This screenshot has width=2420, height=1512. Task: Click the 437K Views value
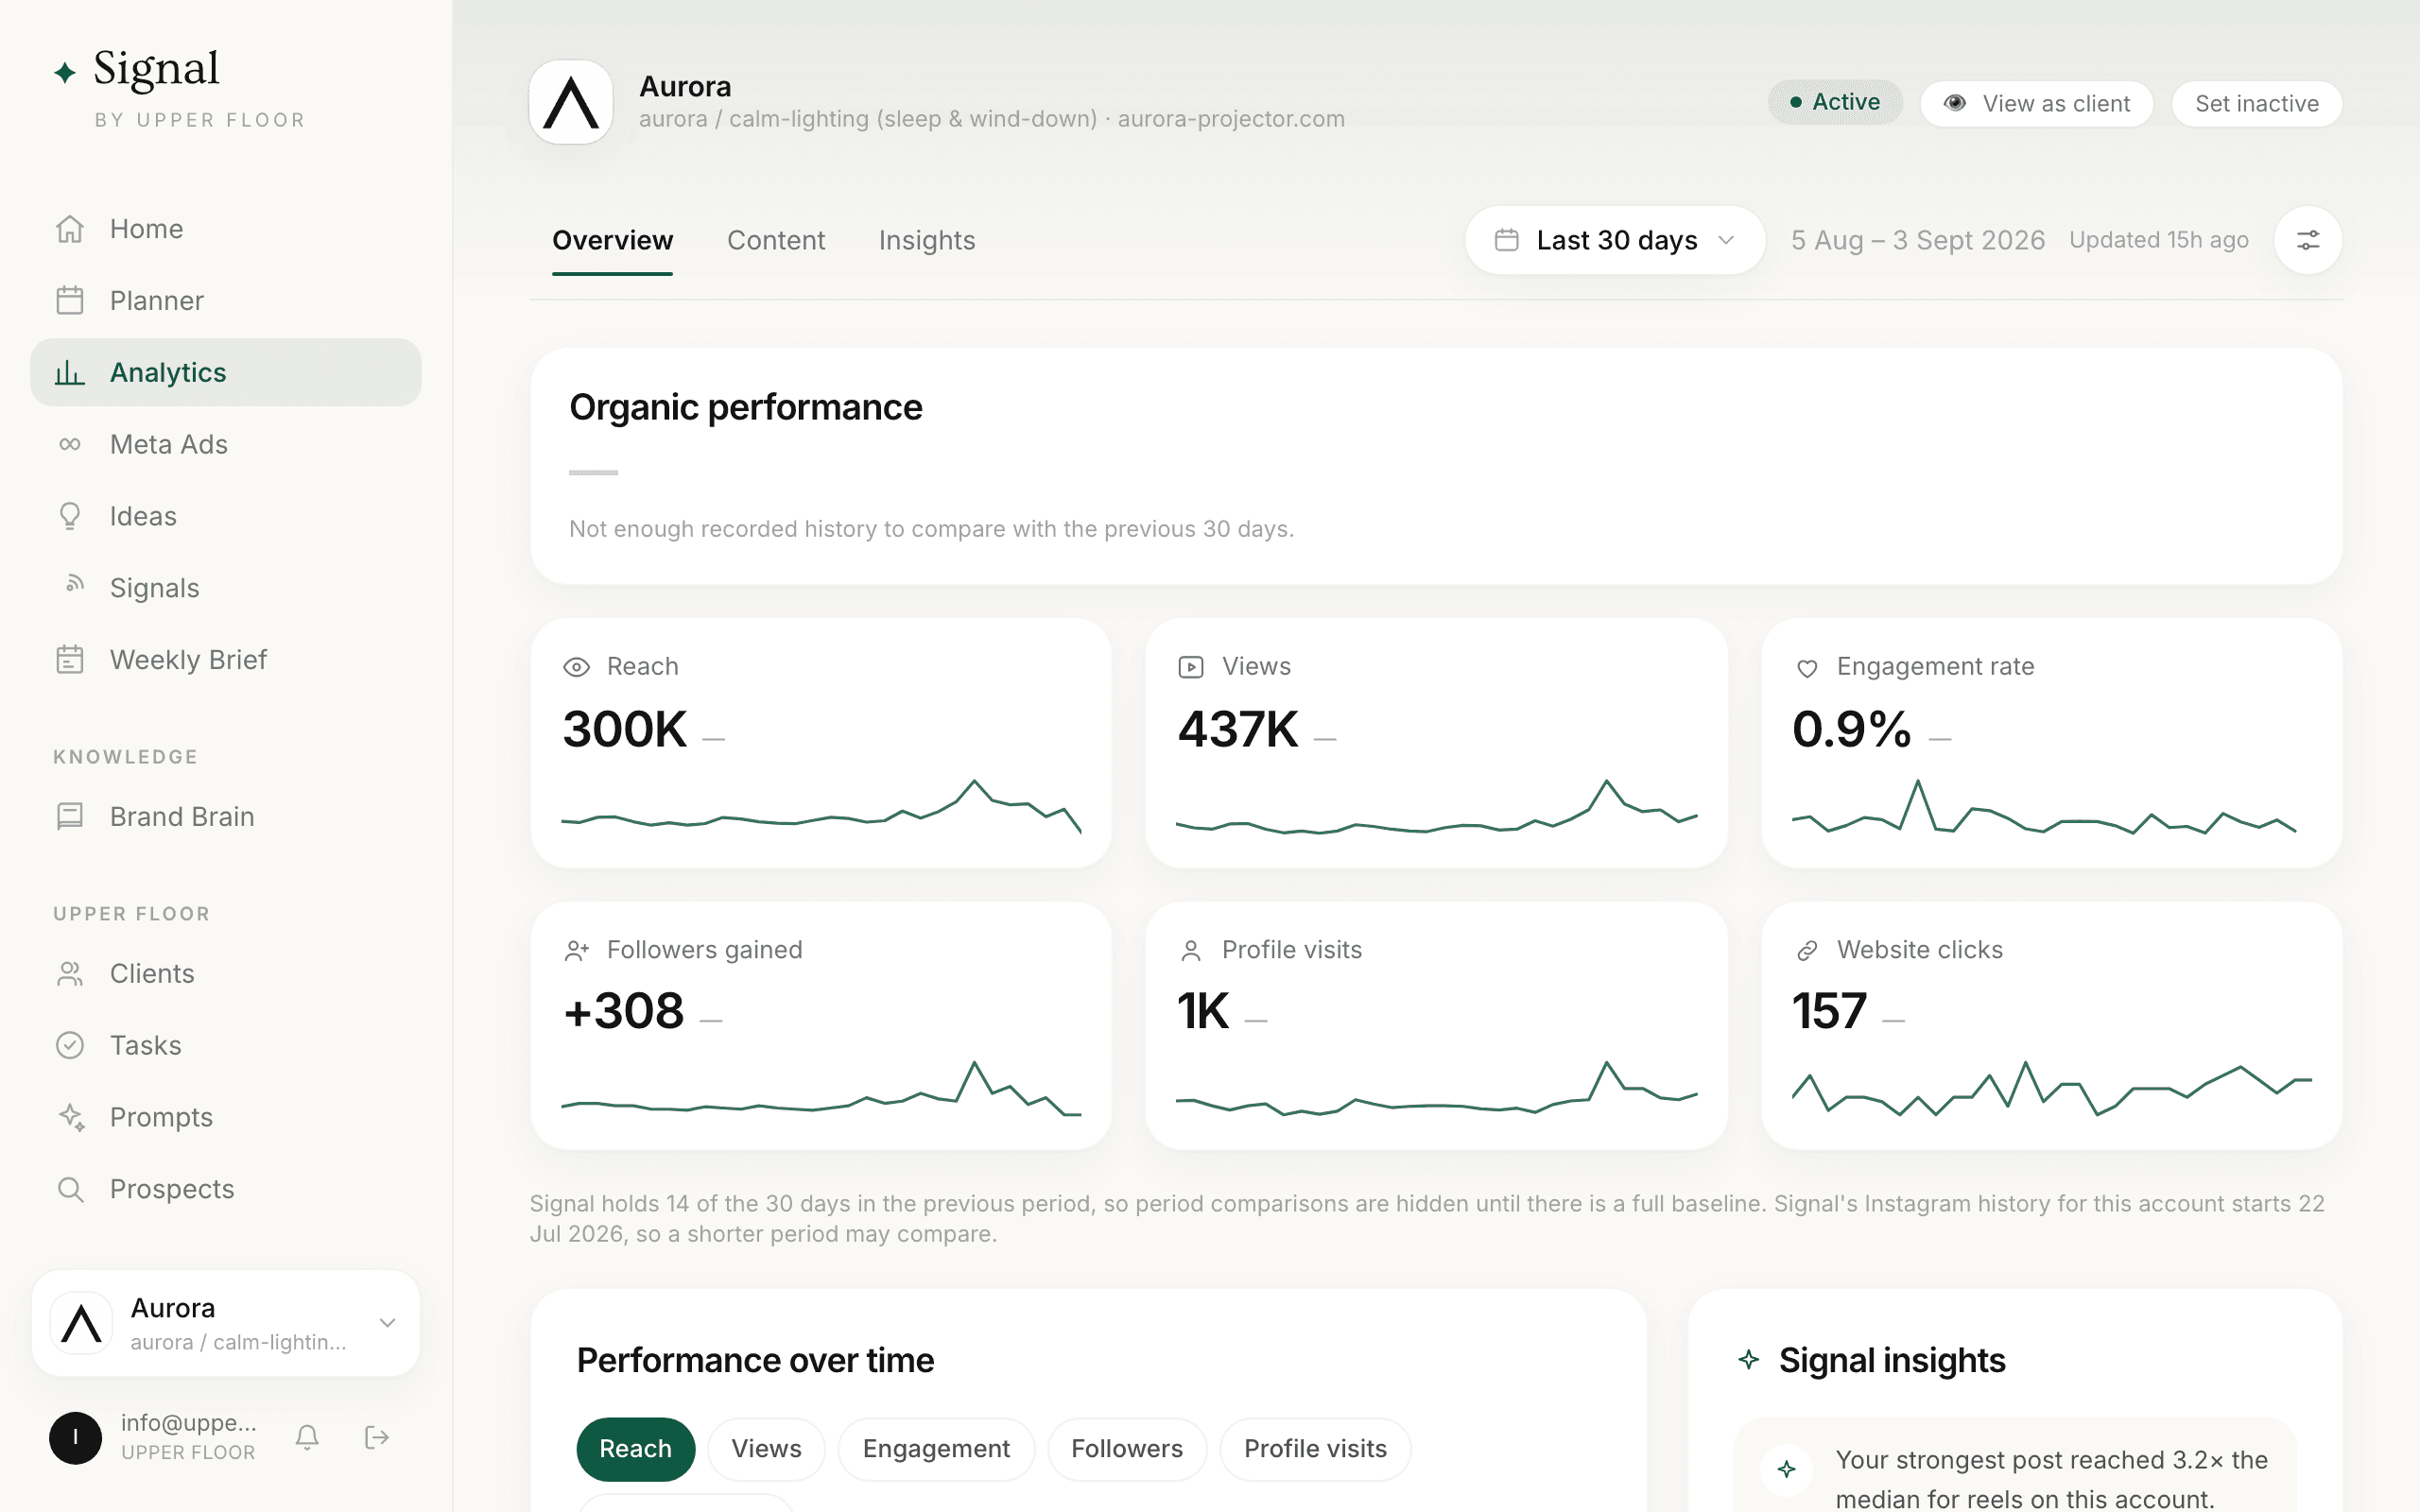(x=1238, y=729)
